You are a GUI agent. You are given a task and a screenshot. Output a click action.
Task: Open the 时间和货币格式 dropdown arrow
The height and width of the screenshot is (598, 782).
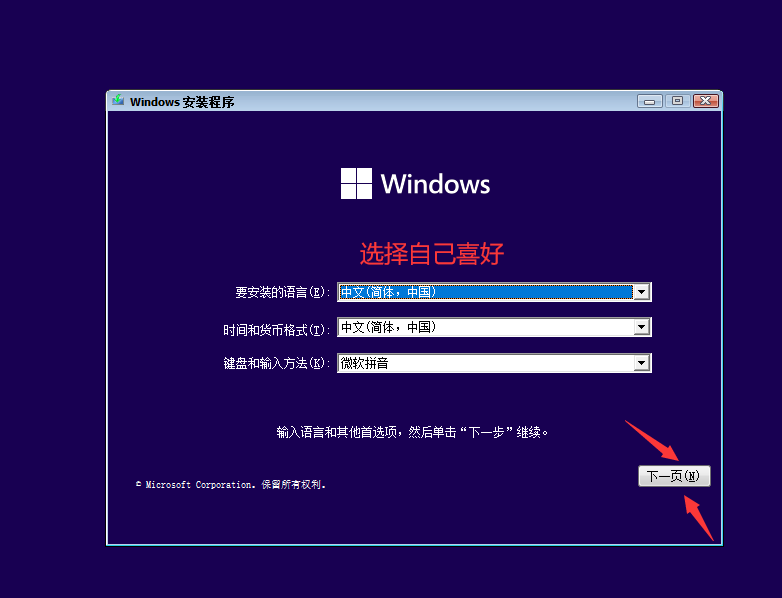641,327
